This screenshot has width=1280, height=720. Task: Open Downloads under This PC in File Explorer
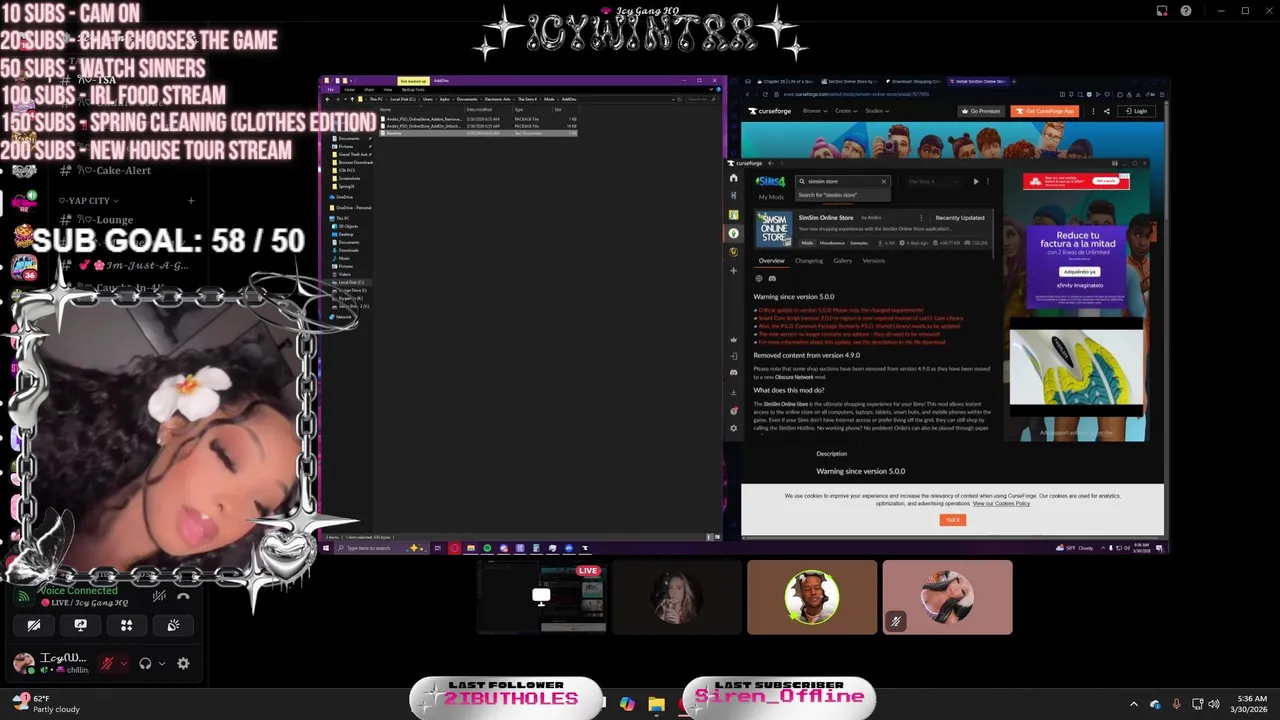tap(347, 250)
